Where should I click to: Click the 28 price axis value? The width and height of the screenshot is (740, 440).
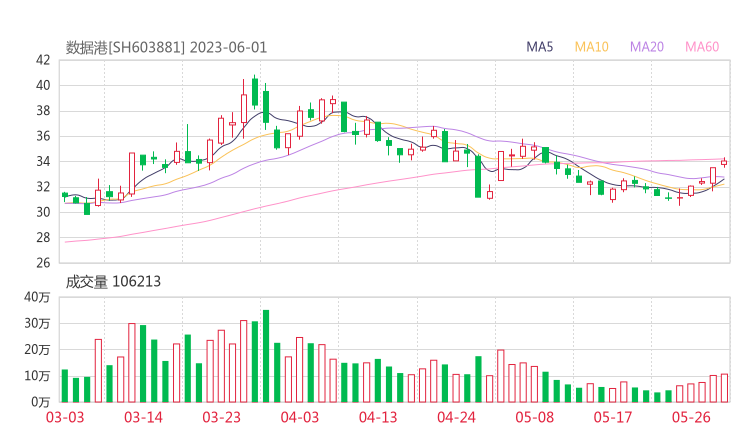[43, 237]
